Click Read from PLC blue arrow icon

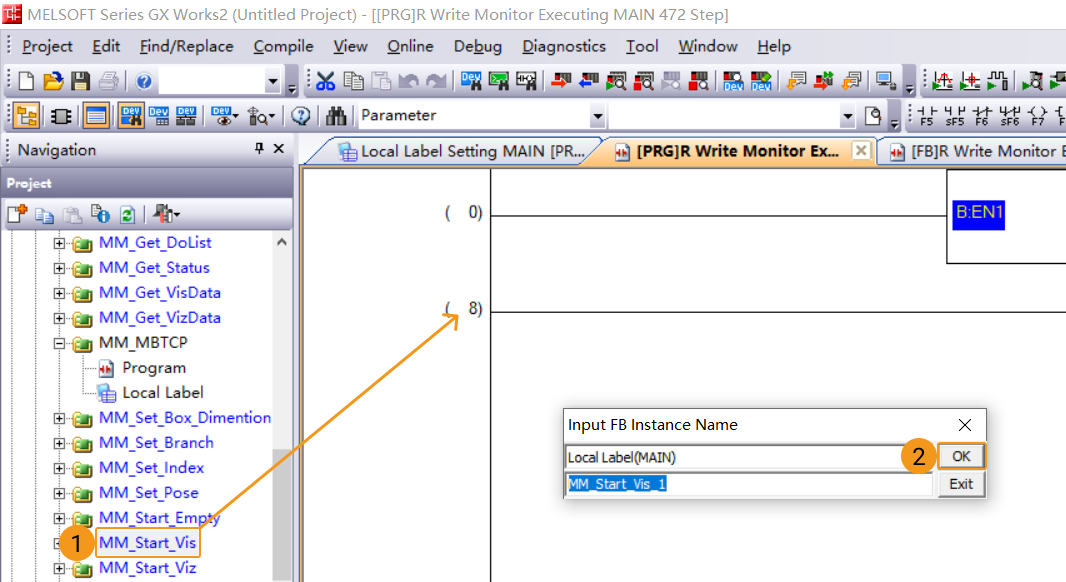[x=588, y=81]
